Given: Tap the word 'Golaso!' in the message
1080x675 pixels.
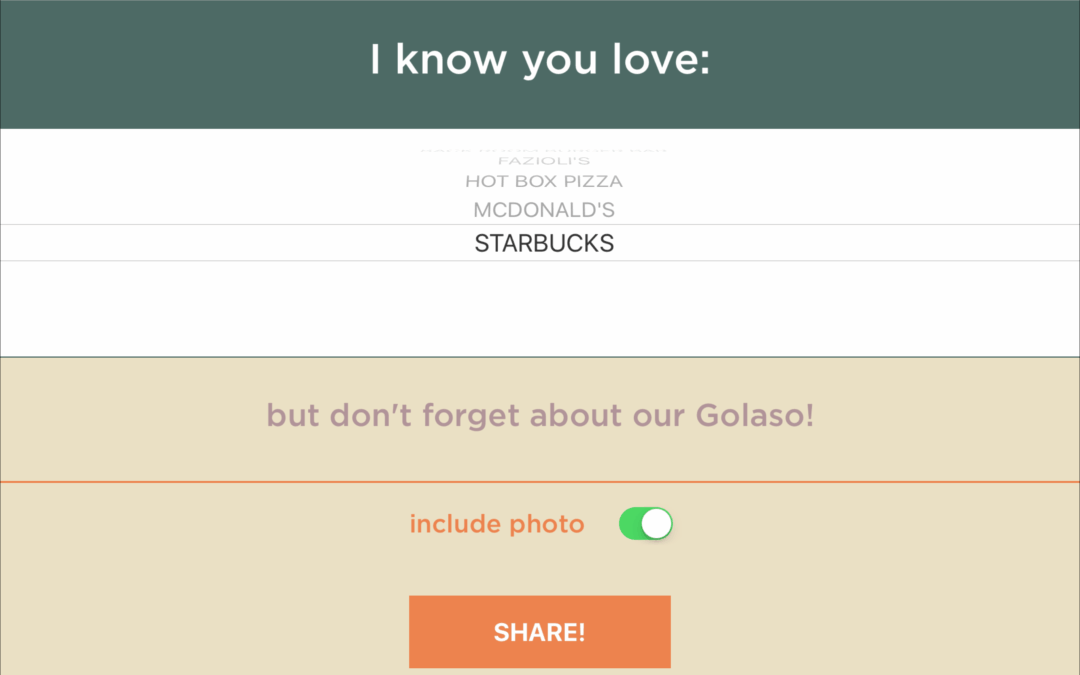Looking at the screenshot, I should (755, 415).
